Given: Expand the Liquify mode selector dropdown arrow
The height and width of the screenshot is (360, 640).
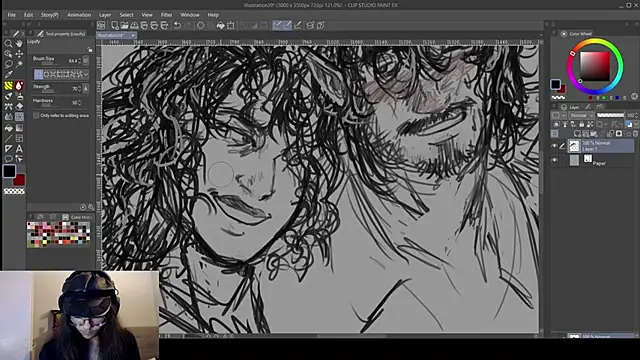Looking at the screenshot, I should [x=86, y=74].
